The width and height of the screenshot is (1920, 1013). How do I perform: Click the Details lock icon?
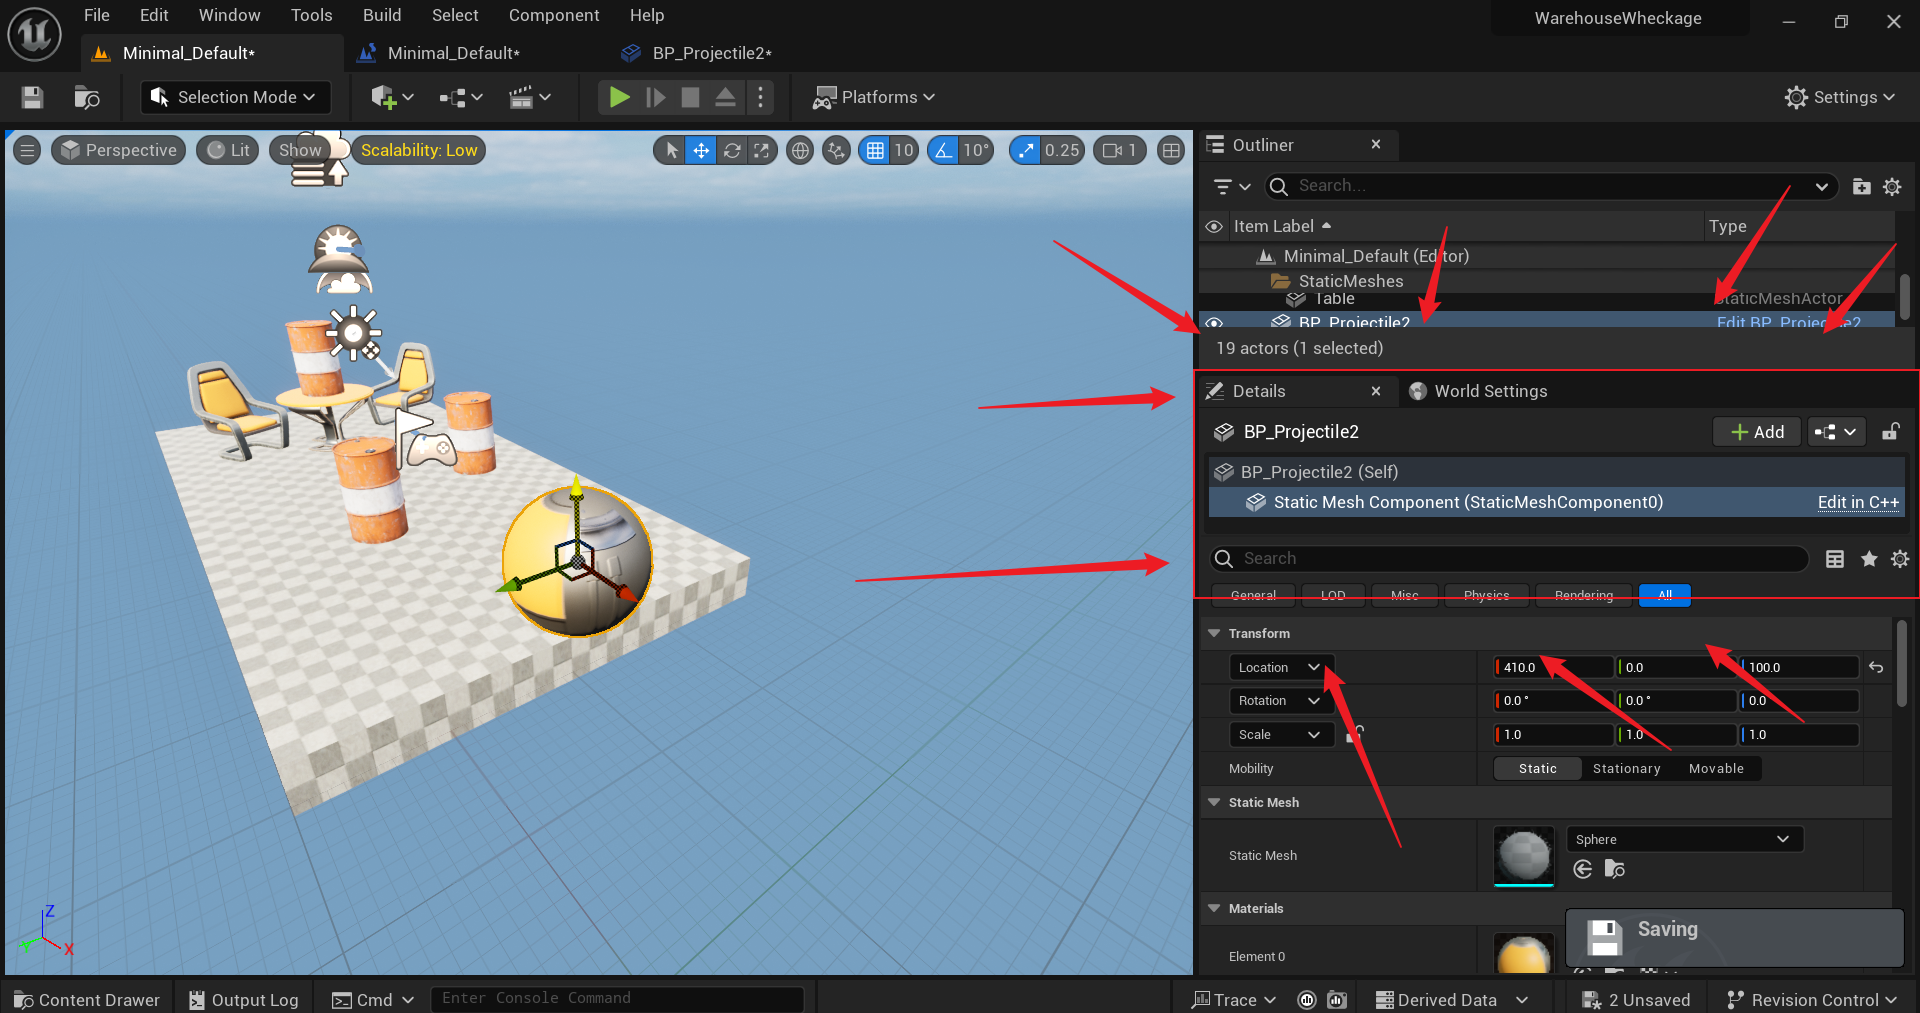[x=1890, y=432]
